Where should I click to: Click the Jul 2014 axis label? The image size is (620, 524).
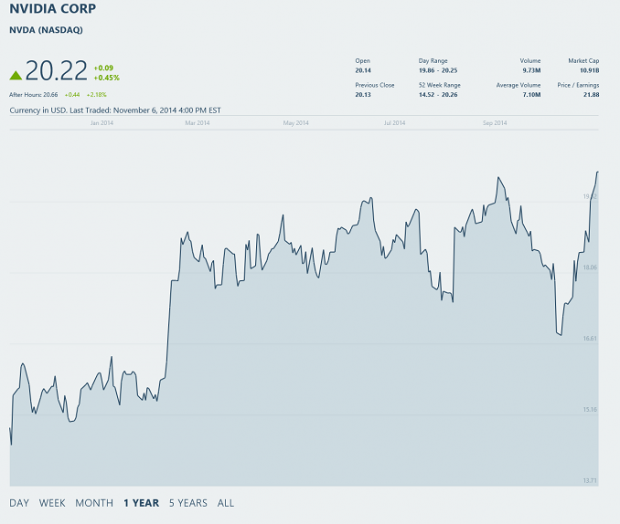[x=395, y=123]
